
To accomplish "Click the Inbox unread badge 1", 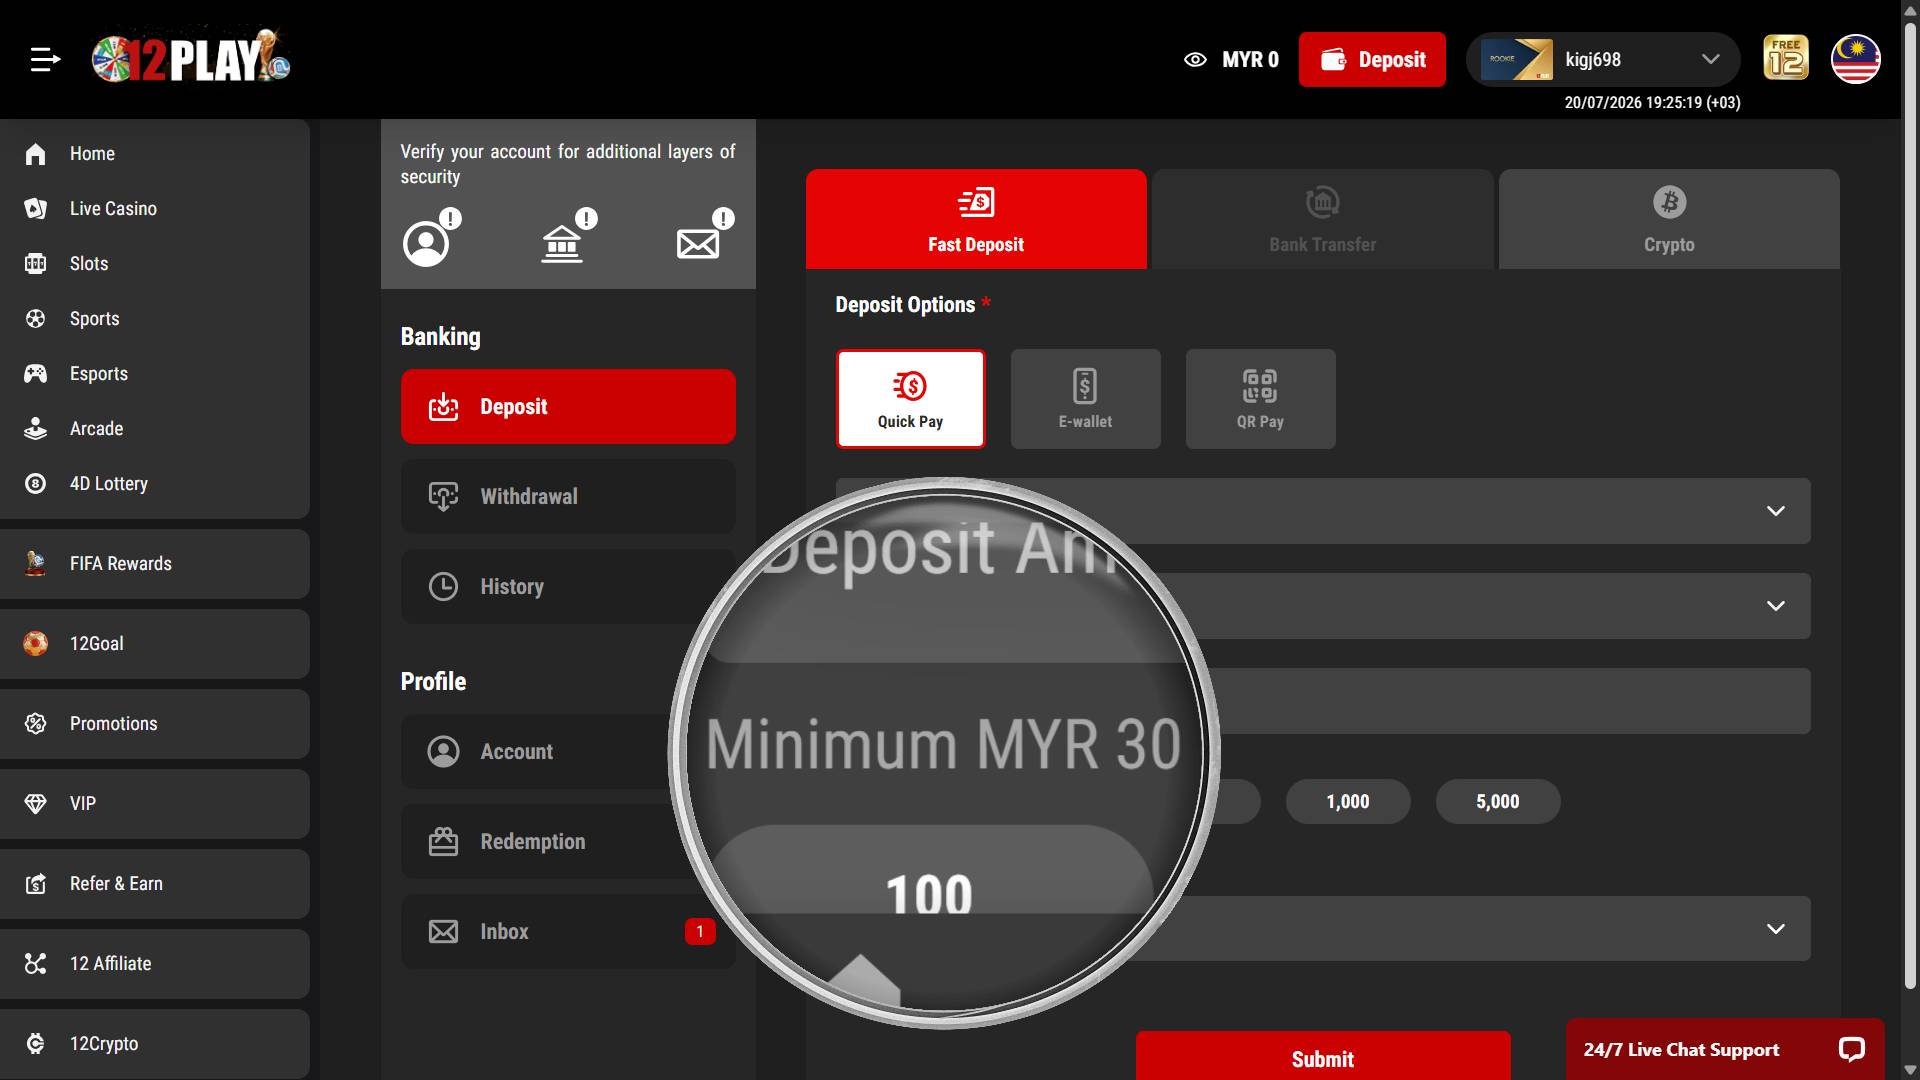I will [700, 932].
